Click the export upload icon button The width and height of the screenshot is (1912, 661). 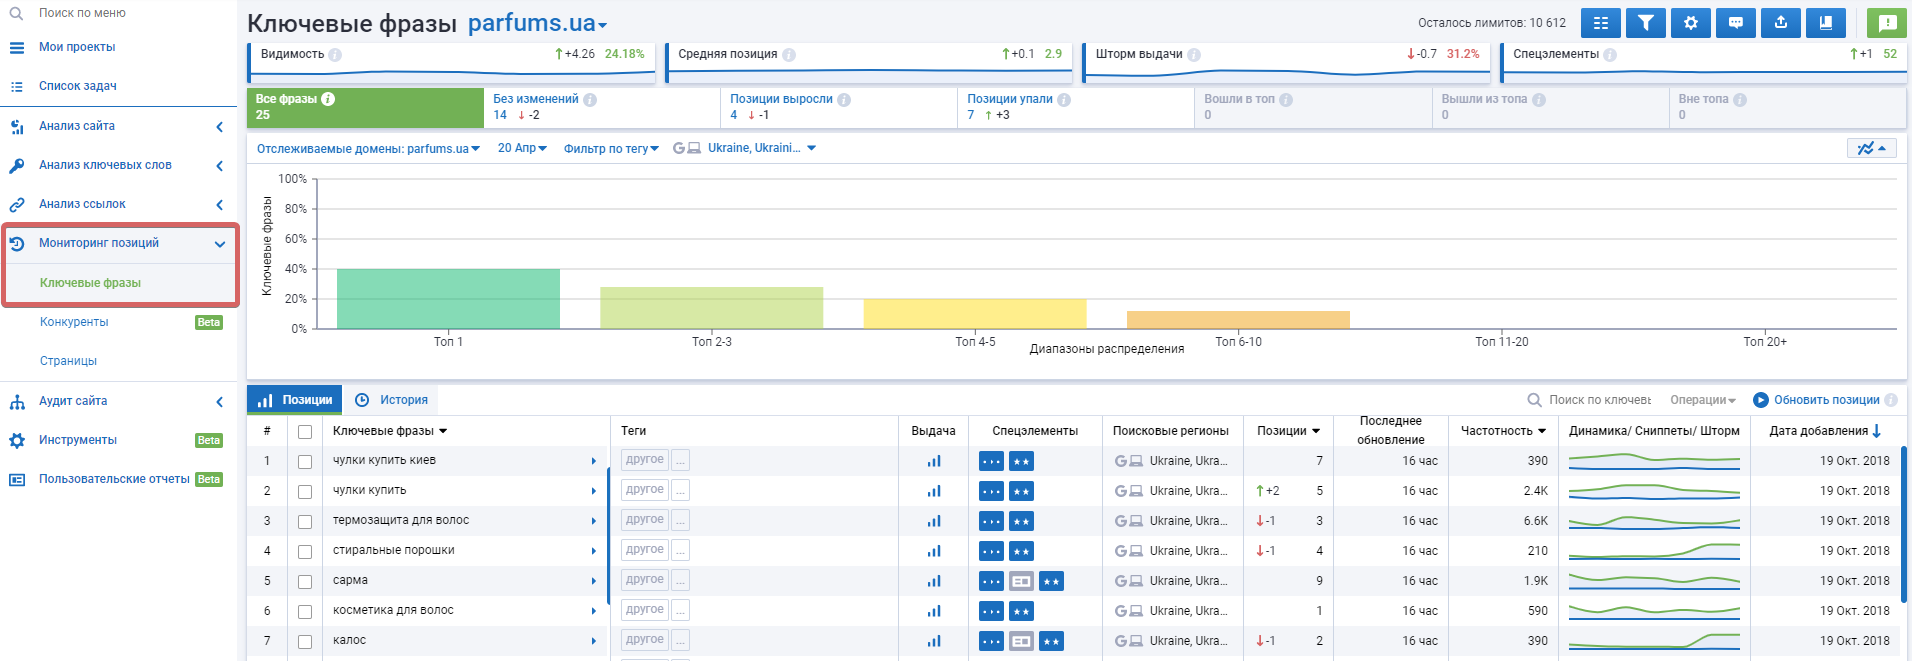coord(1781,23)
